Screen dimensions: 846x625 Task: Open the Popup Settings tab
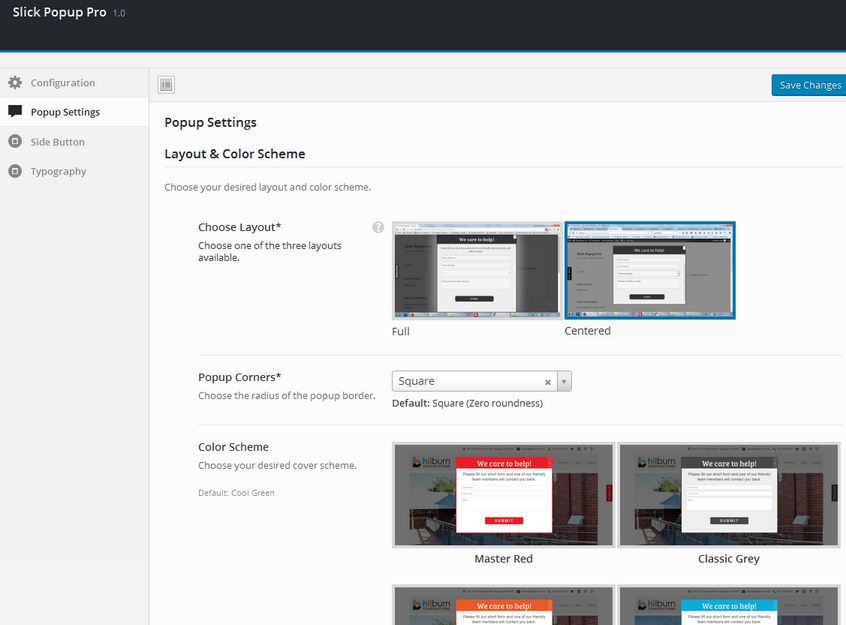click(x=74, y=112)
